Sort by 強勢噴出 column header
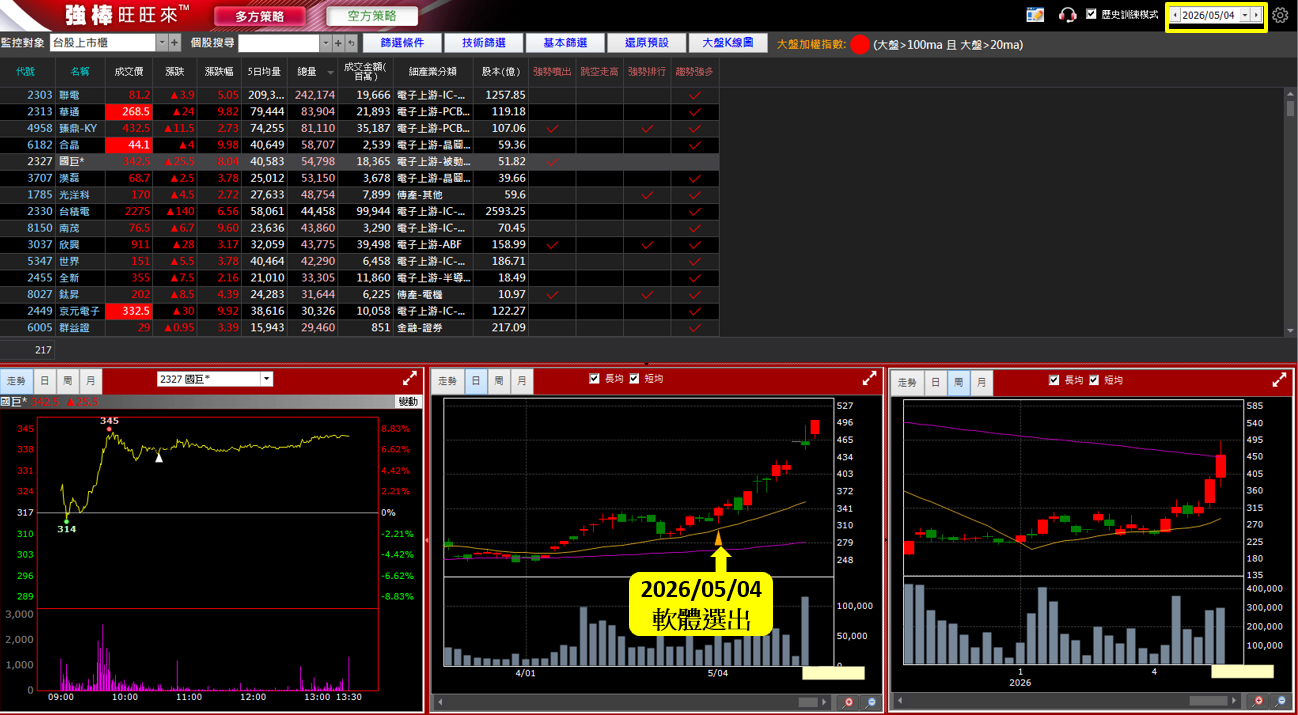Image resolution: width=1298 pixels, height=715 pixels. tap(552, 72)
